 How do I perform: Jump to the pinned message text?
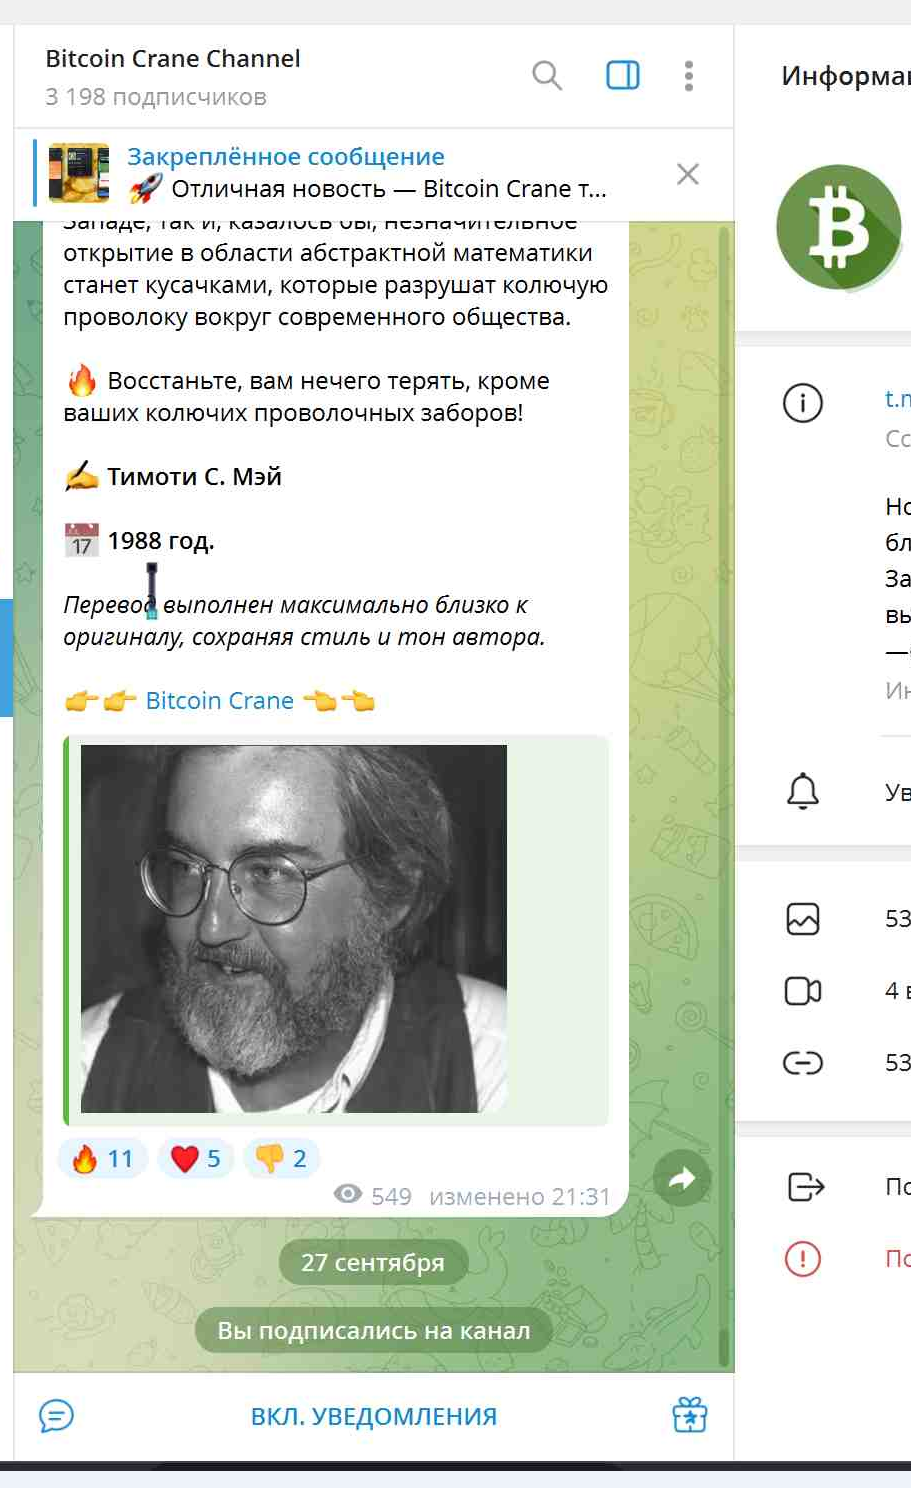(366, 173)
